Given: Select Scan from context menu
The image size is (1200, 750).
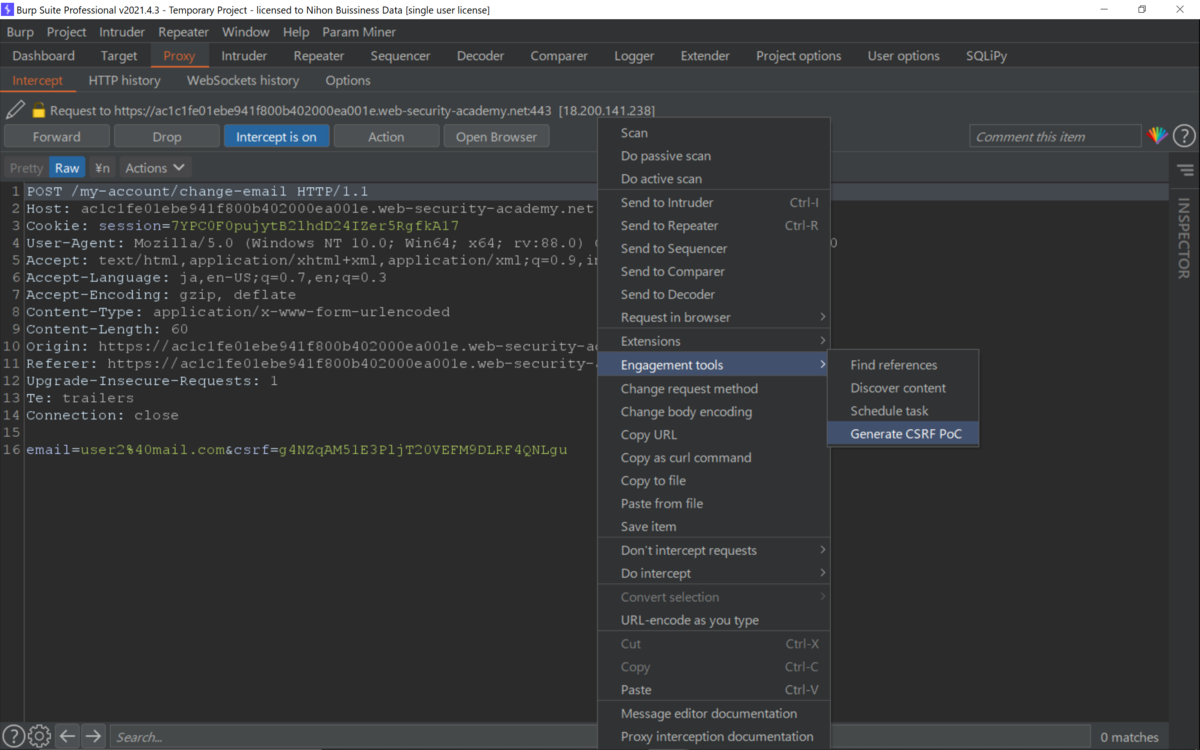Looking at the screenshot, I should pos(714,132).
